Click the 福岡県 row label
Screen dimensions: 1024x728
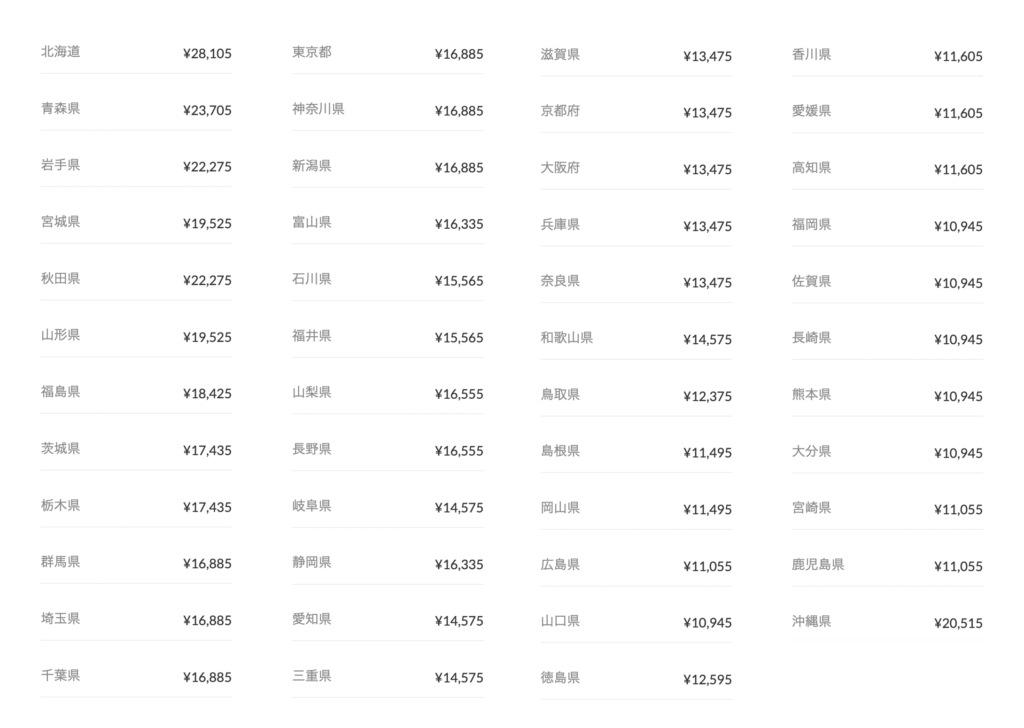pos(811,225)
